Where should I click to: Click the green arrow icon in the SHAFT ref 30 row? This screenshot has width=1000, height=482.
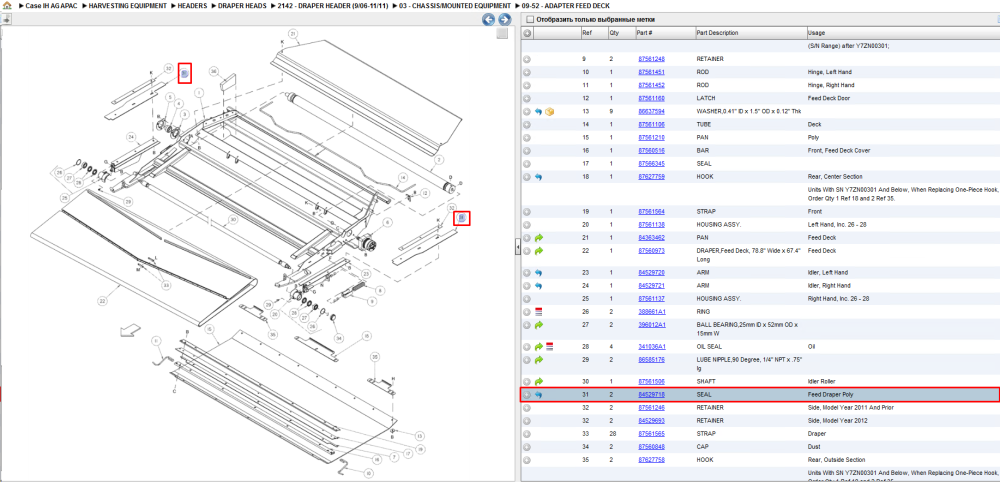(x=539, y=382)
